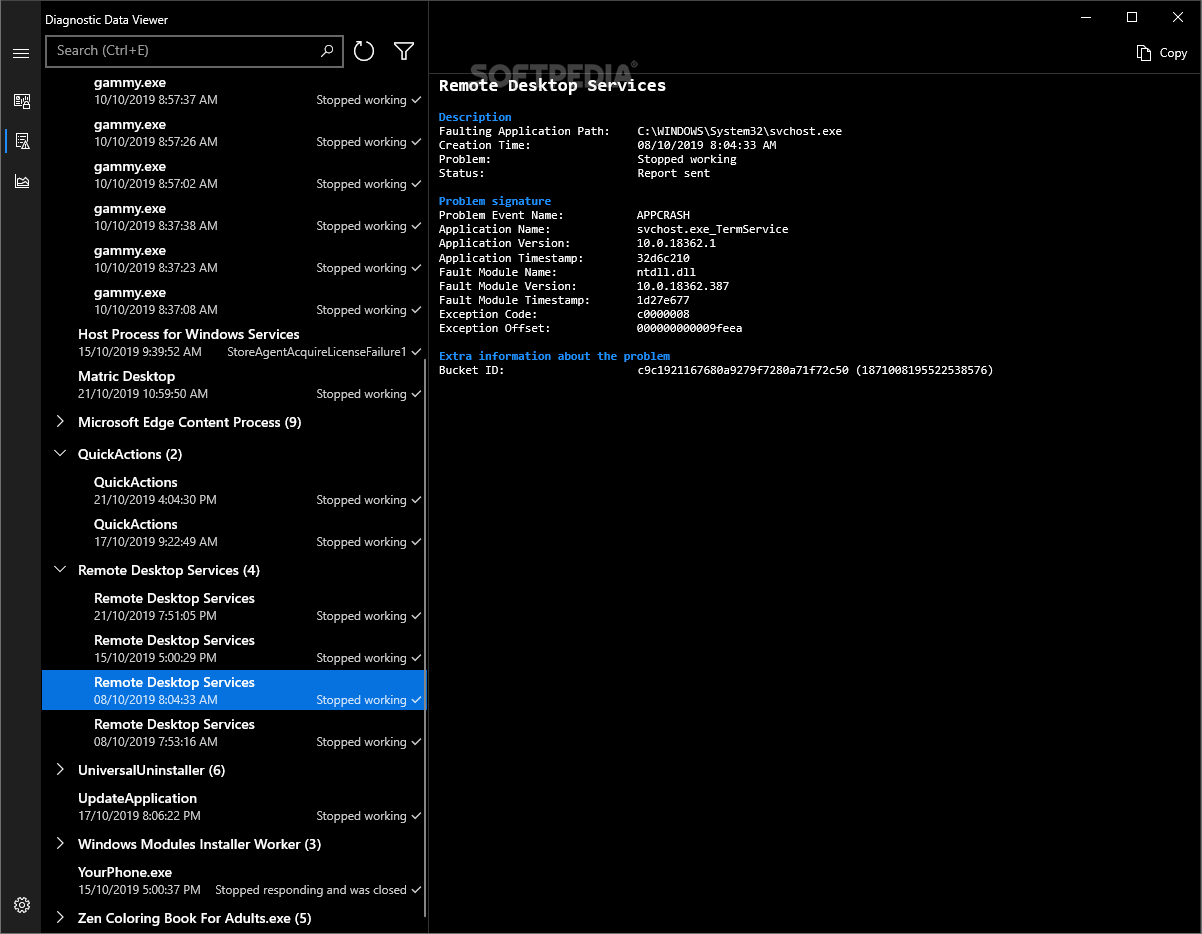Click the application timestamp 32d6c210
The image size is (1202, 934).
(x=663, y=258)
